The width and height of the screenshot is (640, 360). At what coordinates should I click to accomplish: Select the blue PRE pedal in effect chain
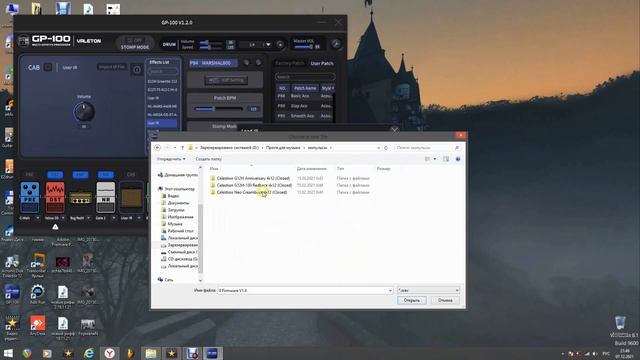tap(30, 197)
